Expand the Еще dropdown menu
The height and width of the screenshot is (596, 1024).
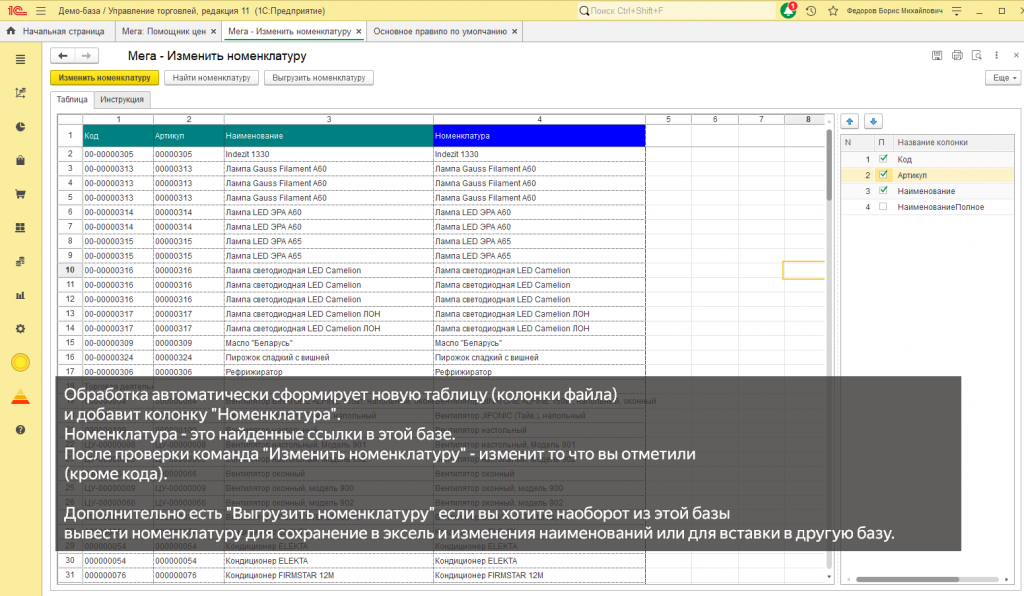[1001, 77]
